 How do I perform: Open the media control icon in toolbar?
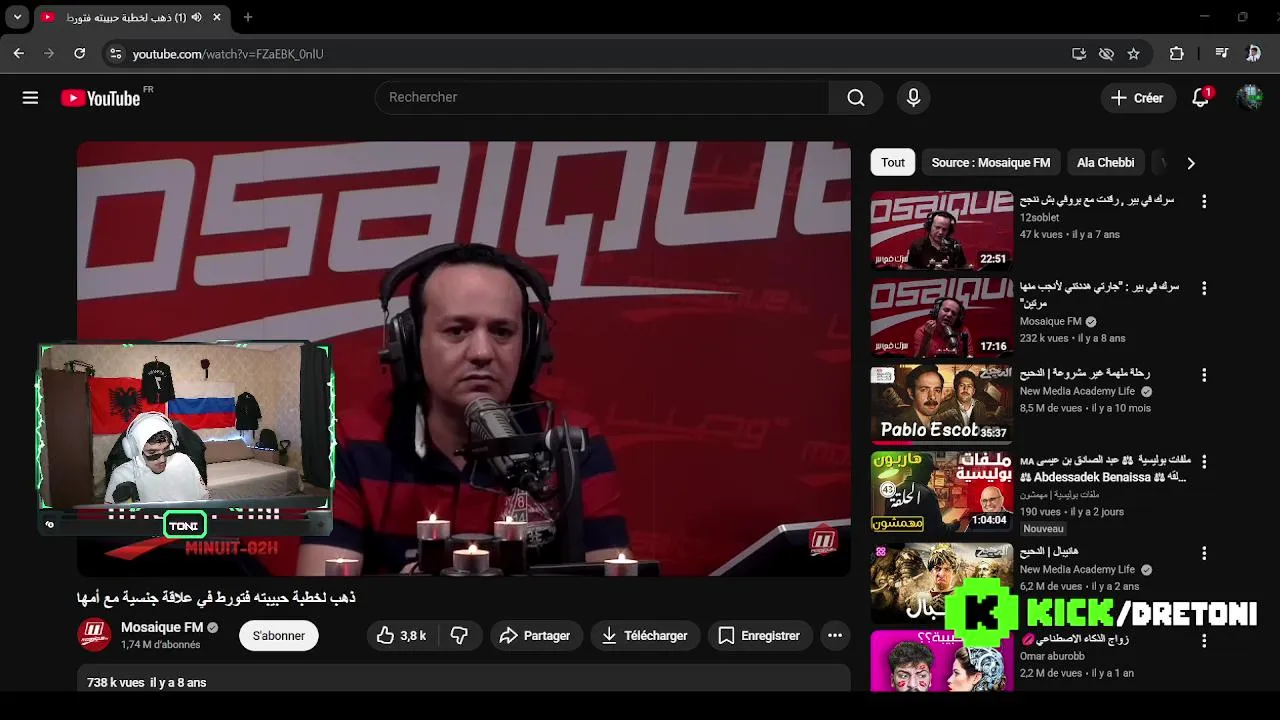(1221, 54)
